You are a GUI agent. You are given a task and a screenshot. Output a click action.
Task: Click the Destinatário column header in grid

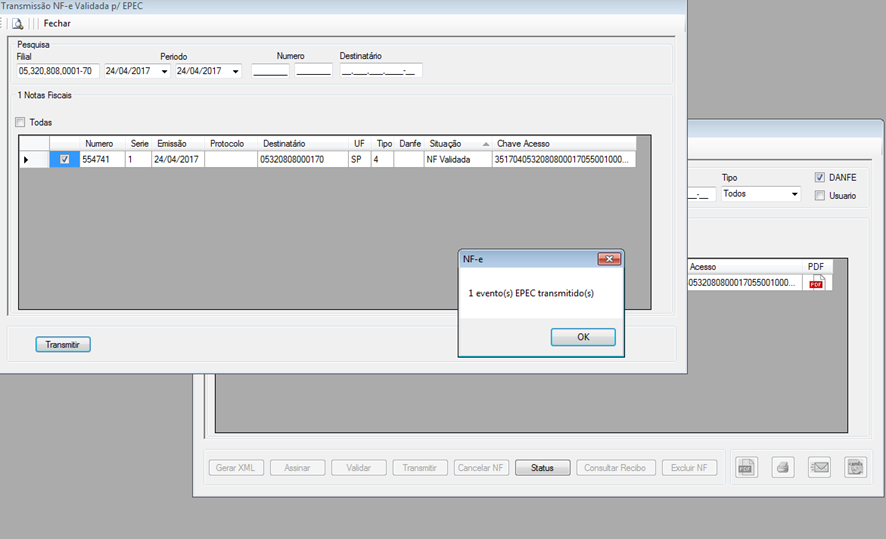(303, 144)
